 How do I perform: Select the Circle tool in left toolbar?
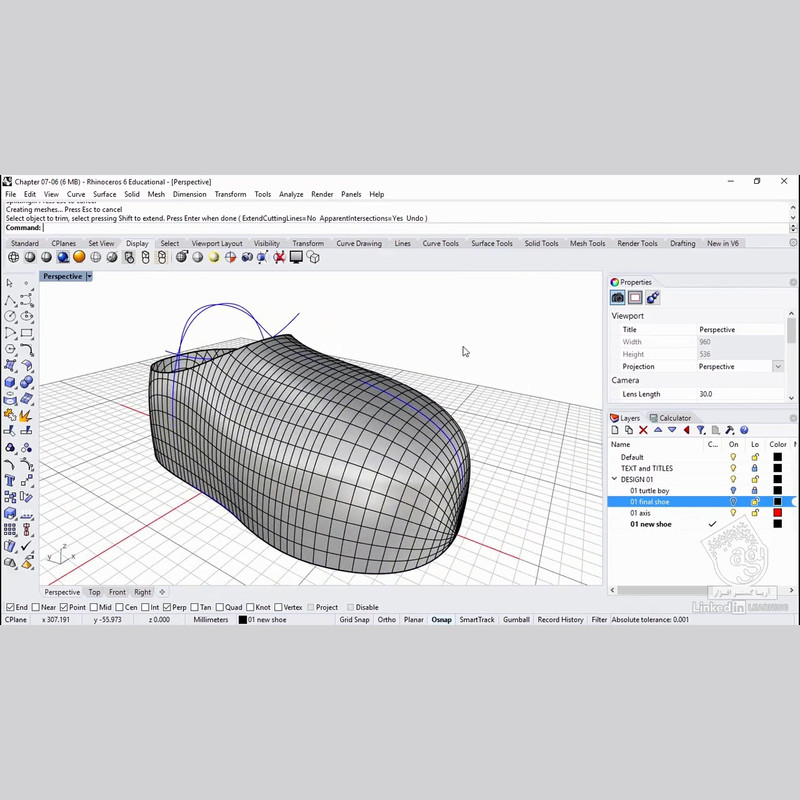(x=10, y=316)
